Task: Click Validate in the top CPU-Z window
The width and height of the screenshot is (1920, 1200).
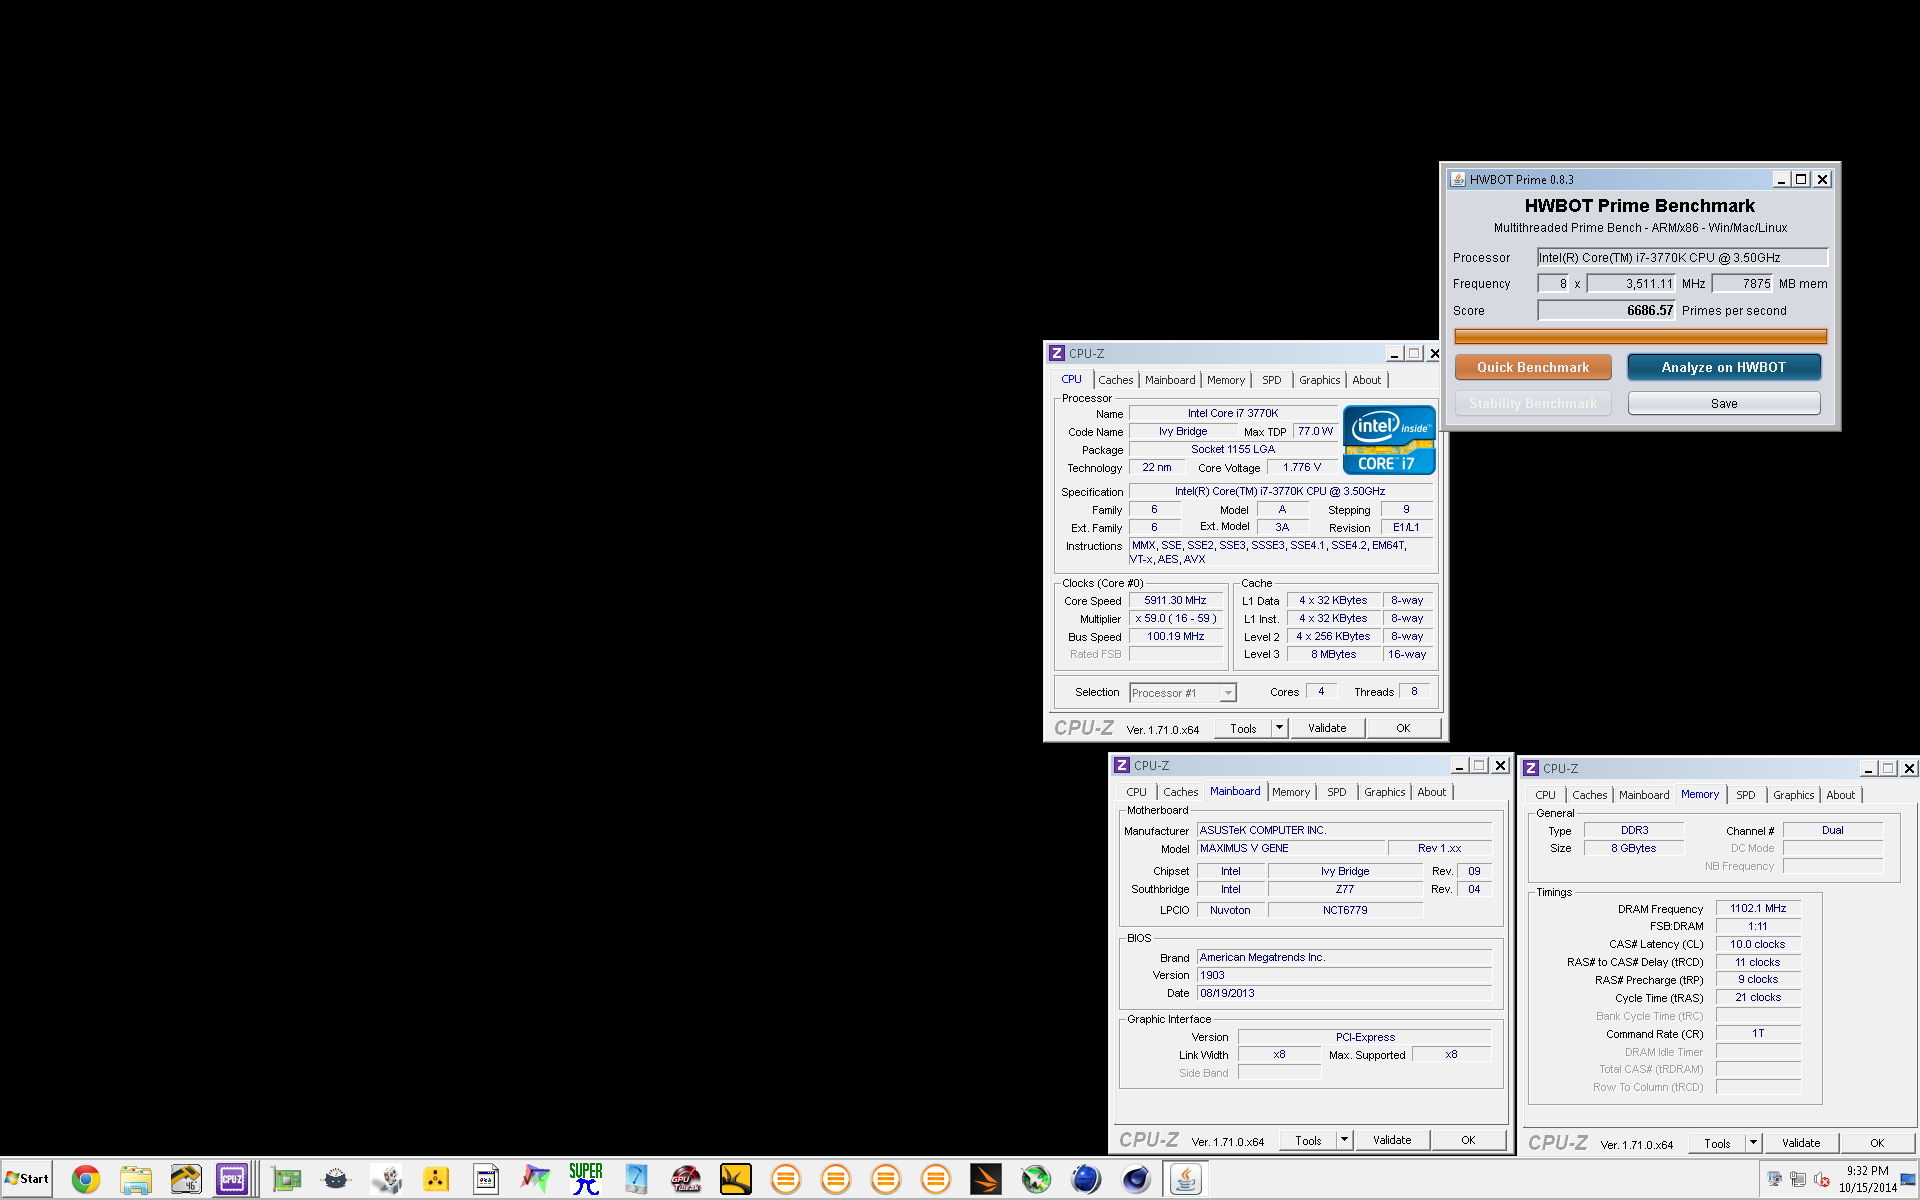Action: click(x=1327, y=728)
